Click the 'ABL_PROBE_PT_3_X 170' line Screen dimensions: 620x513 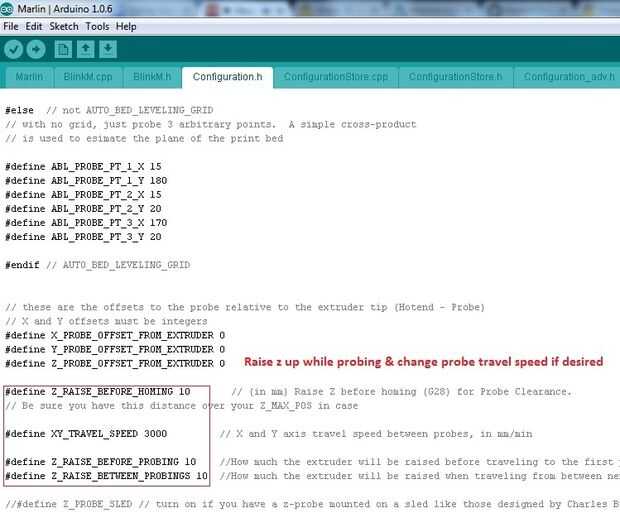(x=86, y=223)
